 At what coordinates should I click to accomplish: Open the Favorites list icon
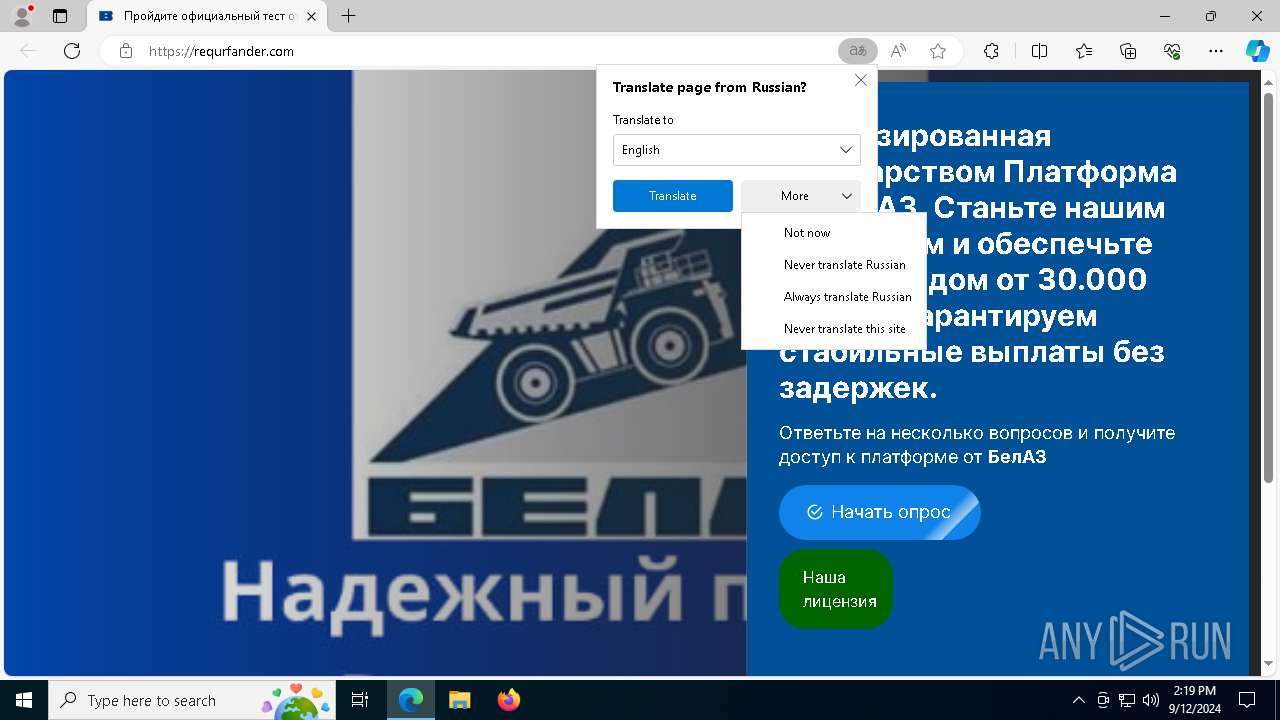point(1084,51)
